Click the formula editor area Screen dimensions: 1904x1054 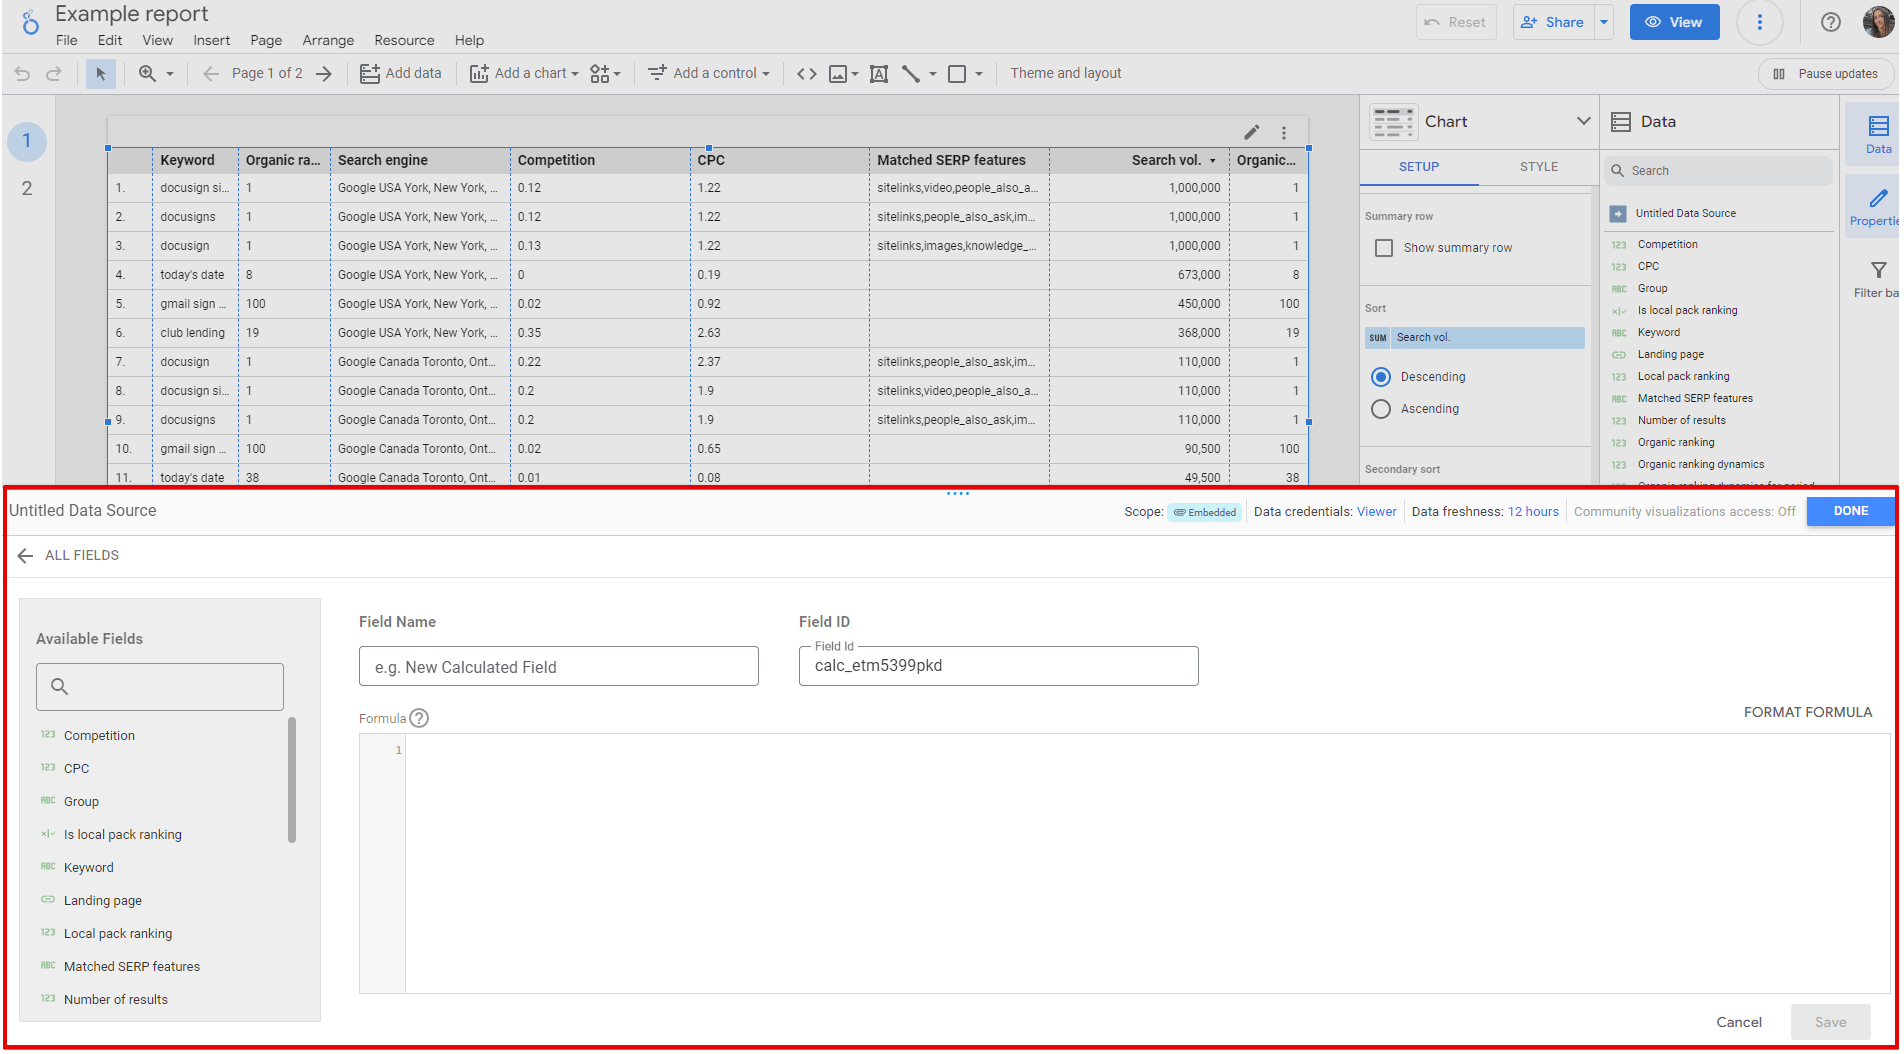(1147, 864)
